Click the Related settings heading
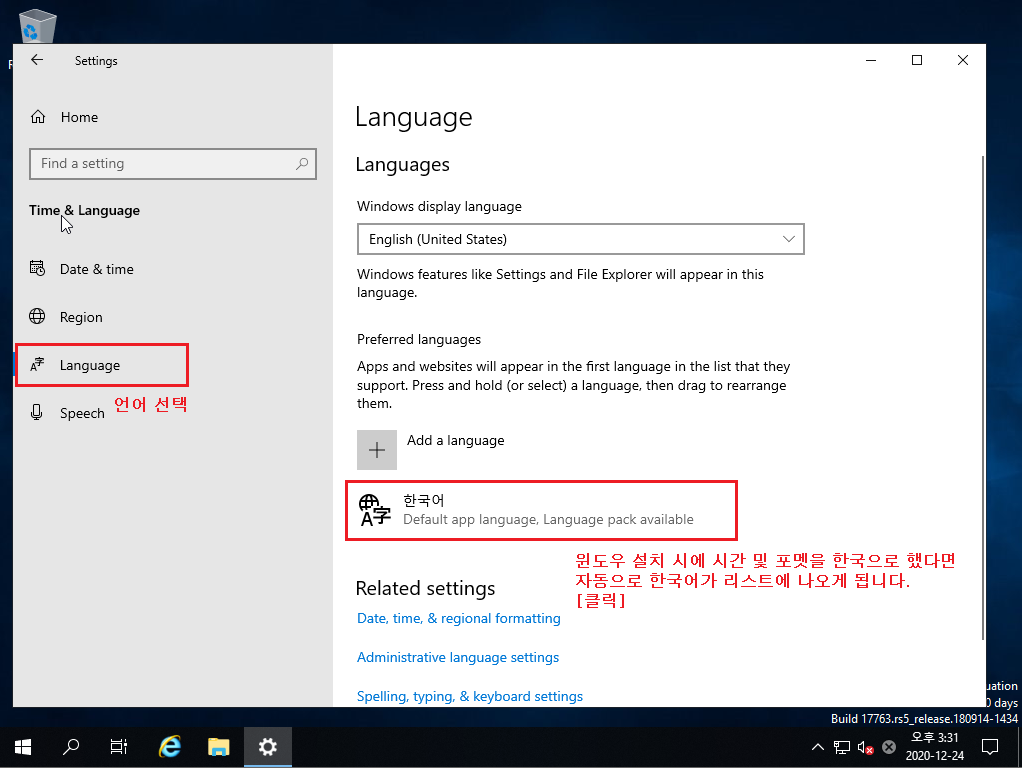This screenshot has height=768, width=1022. point(426,588)
